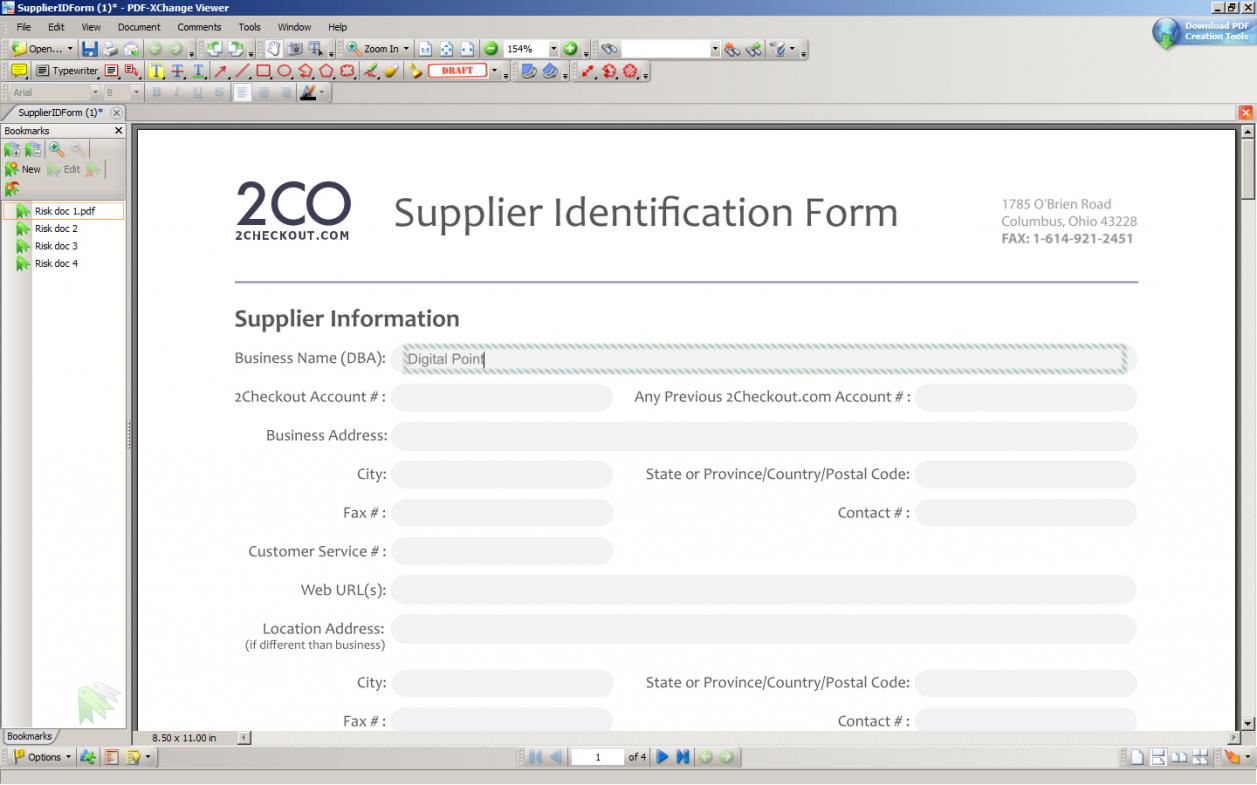
Task: Click the Web URL(s) field
Action: pyautogui.click(x=764, y=590)
